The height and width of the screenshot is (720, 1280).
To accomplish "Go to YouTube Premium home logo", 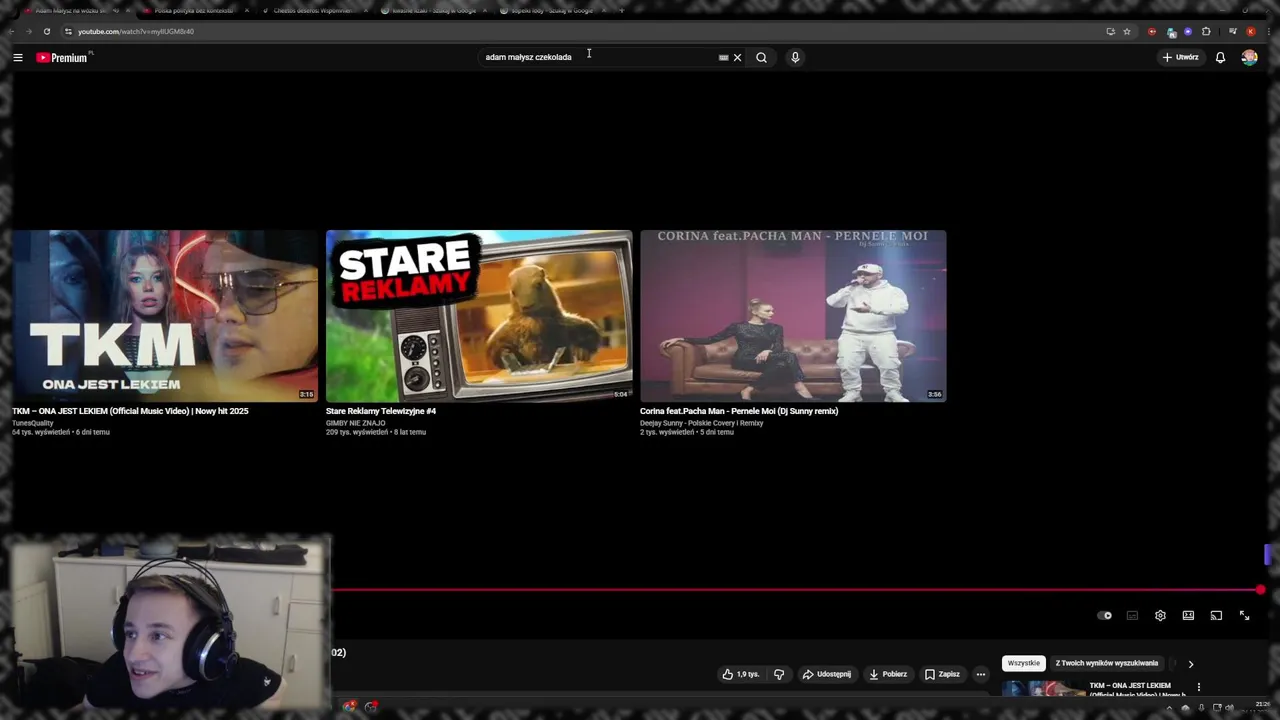I will (x=62, y=57).
